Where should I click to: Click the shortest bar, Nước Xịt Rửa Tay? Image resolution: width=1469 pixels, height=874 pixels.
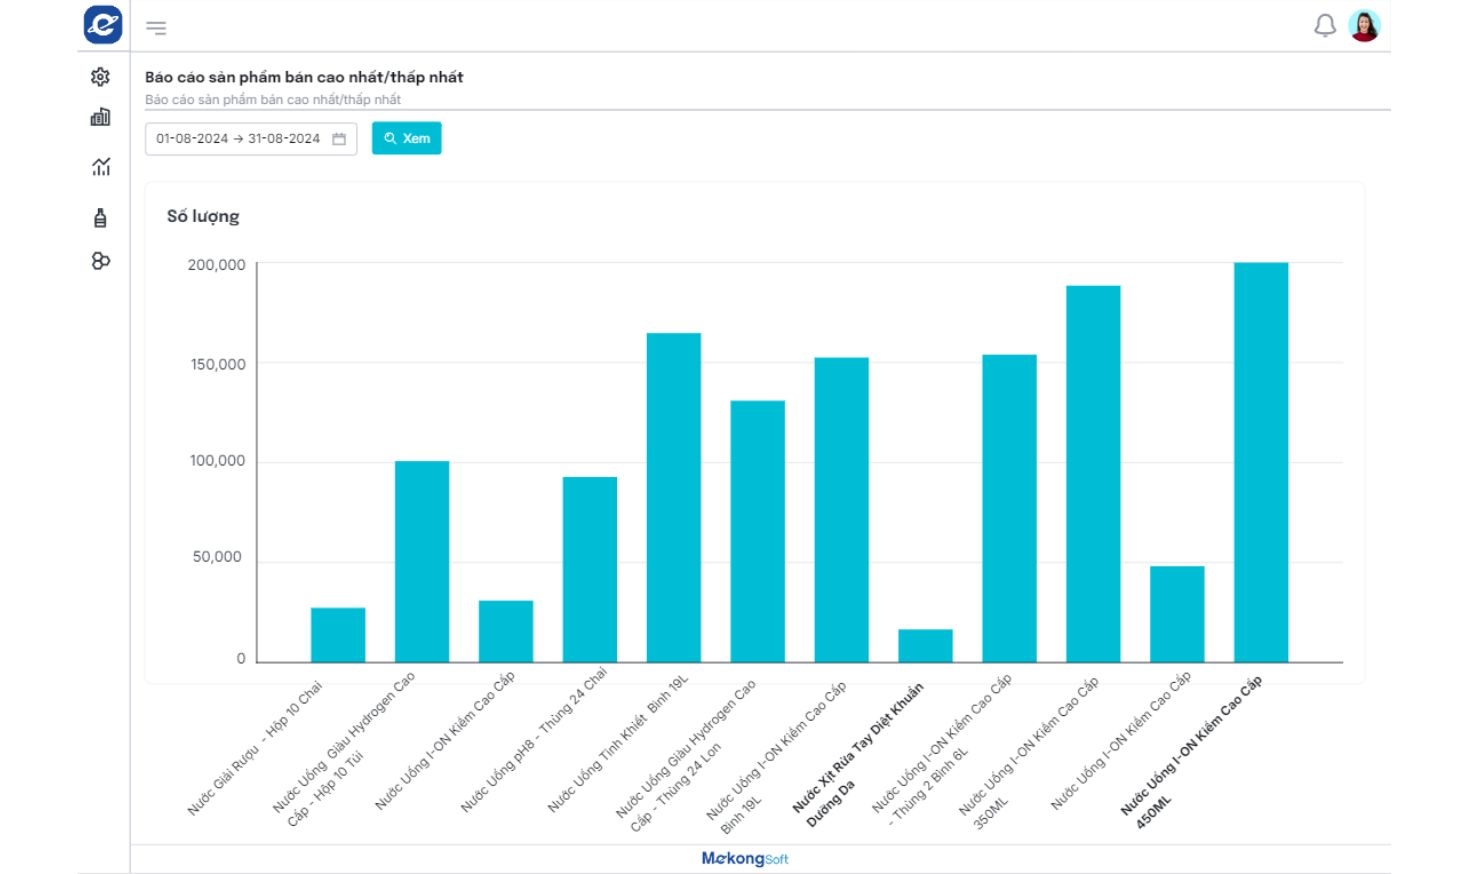(925, 646)
